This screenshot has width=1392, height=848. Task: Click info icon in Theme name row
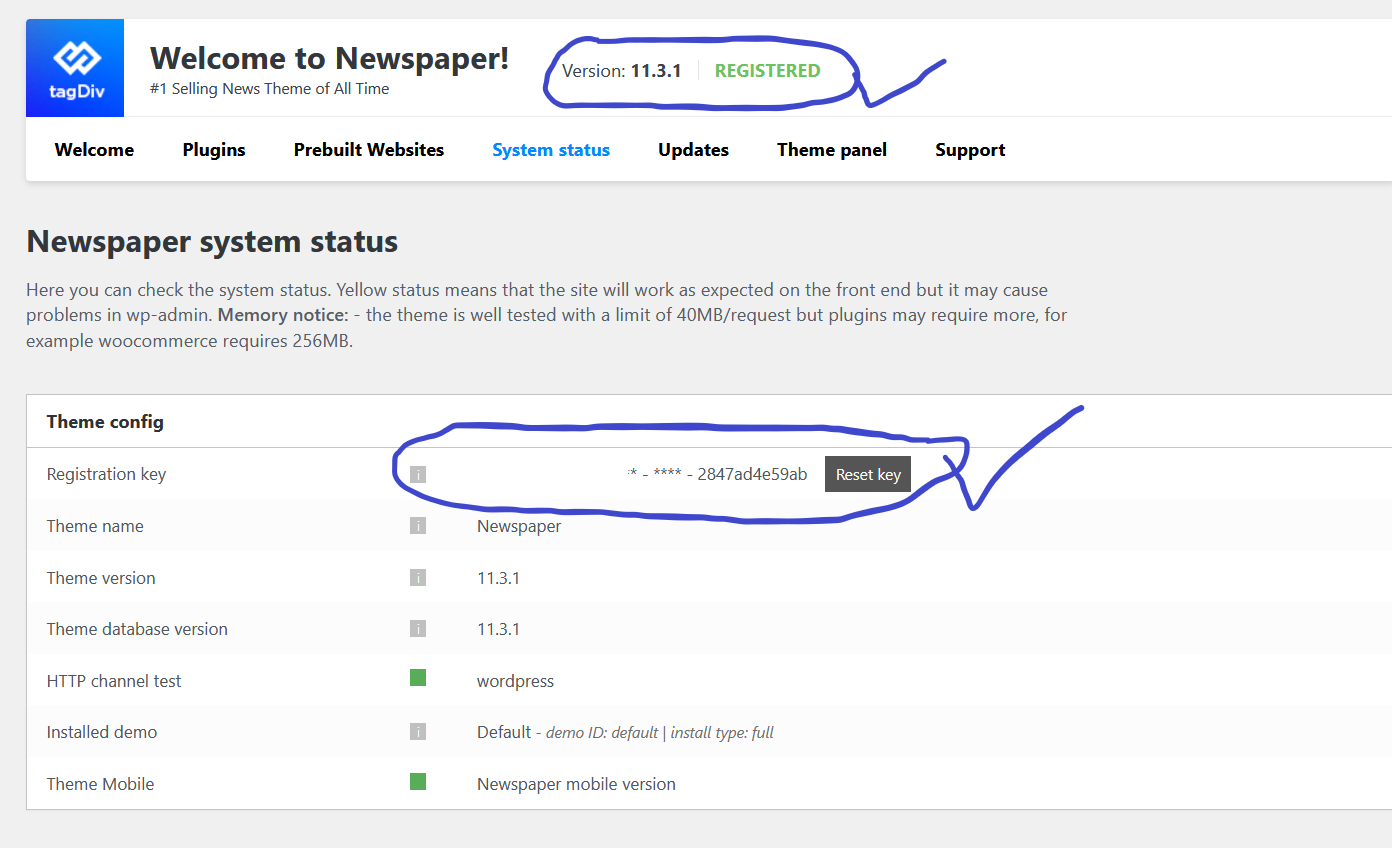click(x=418, y=526)
